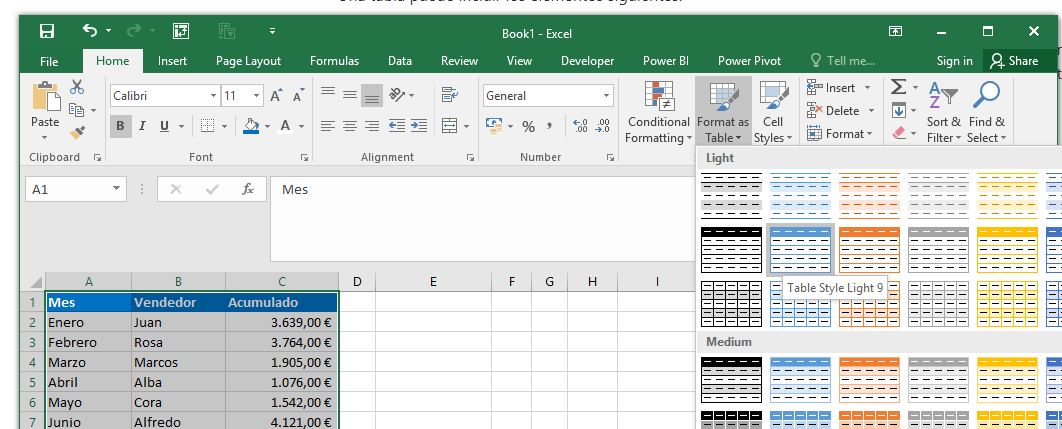Align text left in Alignment group
The image size is (1062, 429).
328,126
